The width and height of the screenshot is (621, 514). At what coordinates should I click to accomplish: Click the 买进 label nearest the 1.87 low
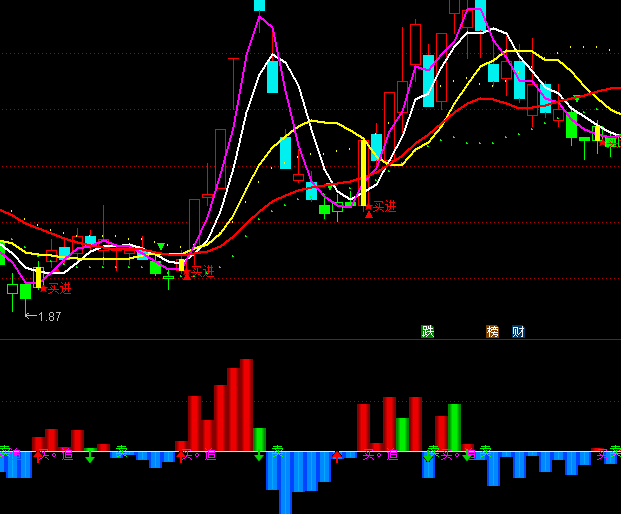tap(59, 288)
